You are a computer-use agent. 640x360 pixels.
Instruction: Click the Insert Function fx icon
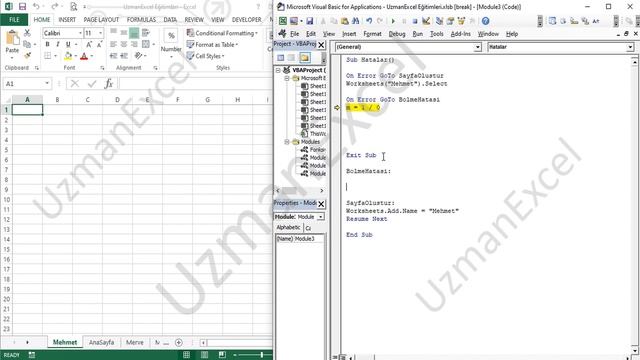point(109,84)
